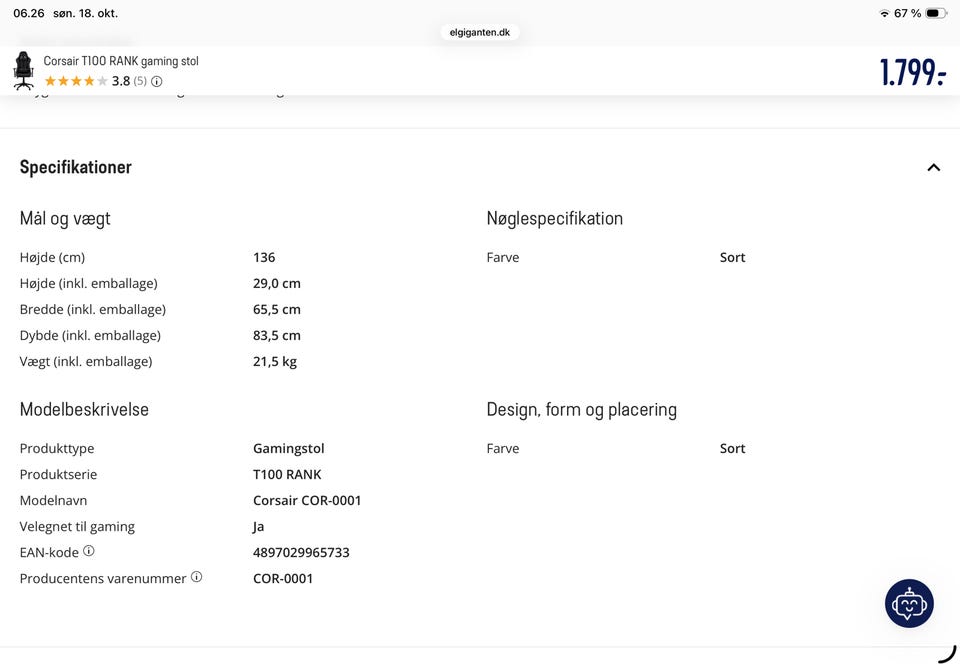This screenshot has height=667, width=960.
Task: Click the weight value 21,5 kg
Action: 275,361
